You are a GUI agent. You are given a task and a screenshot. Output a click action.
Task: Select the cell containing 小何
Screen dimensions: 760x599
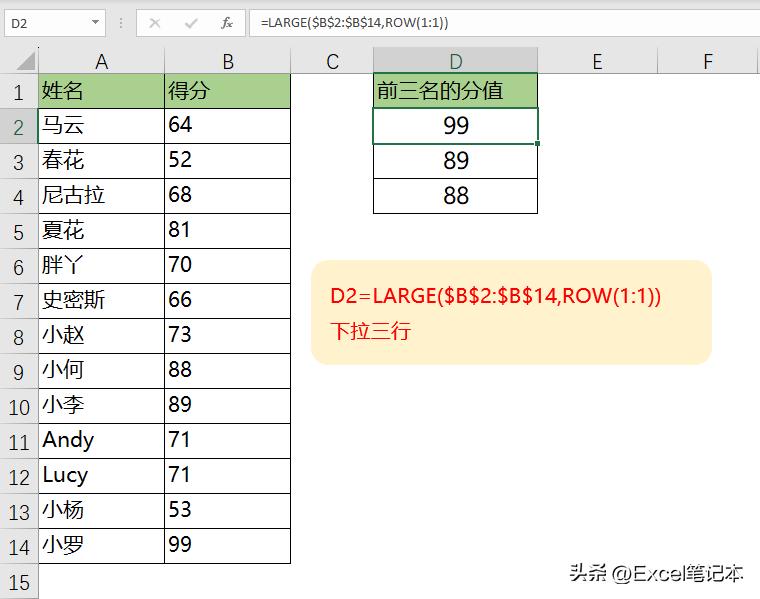(101, 371)
